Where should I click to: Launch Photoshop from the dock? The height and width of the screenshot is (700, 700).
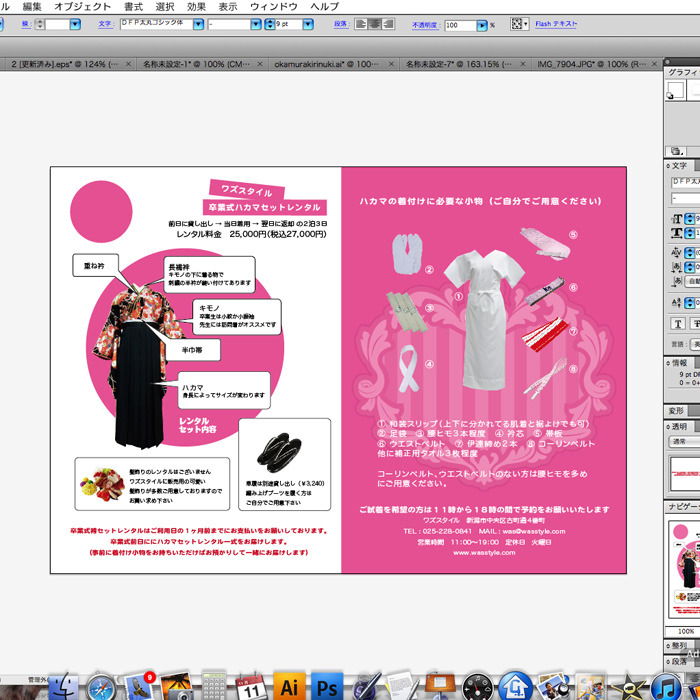326,687
